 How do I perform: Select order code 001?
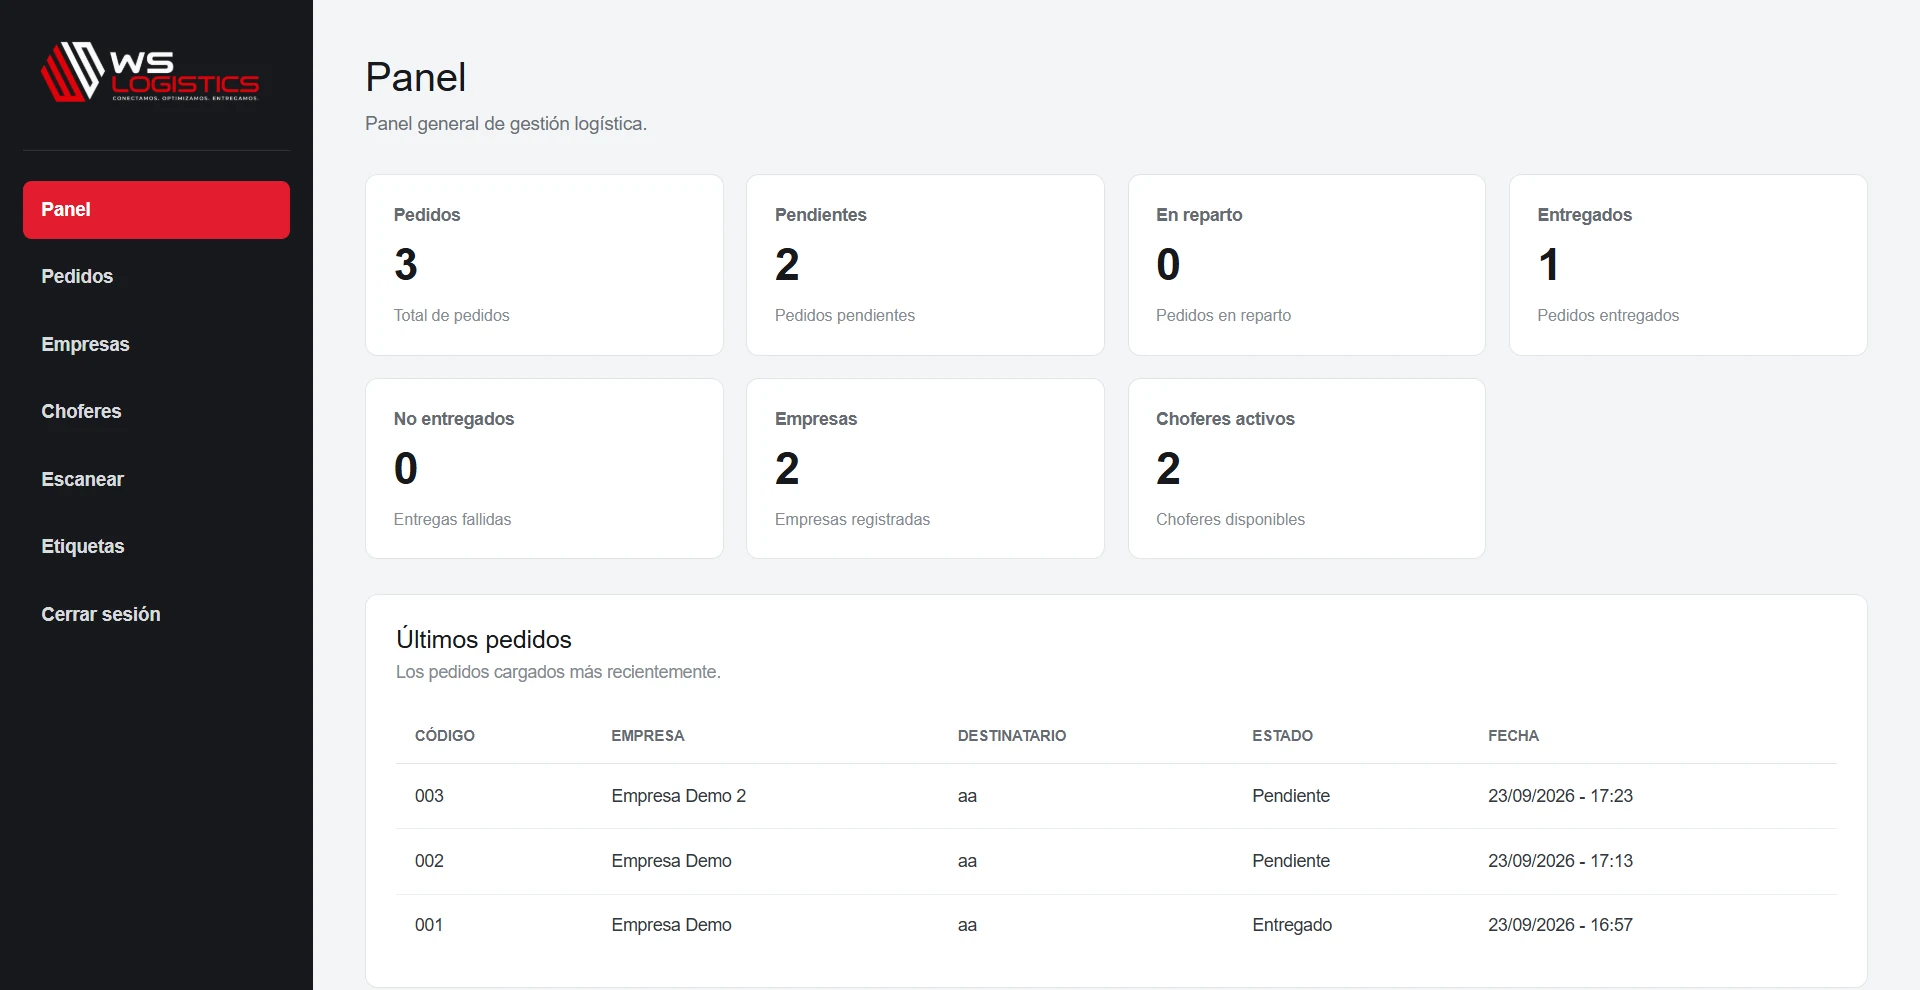[429, 925]
